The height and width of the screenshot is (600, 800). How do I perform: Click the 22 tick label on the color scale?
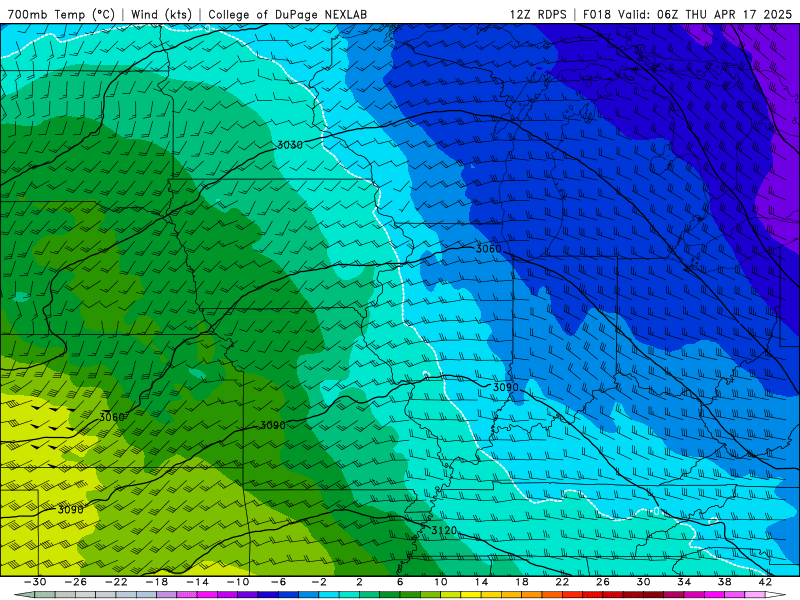tap(562, 582)
